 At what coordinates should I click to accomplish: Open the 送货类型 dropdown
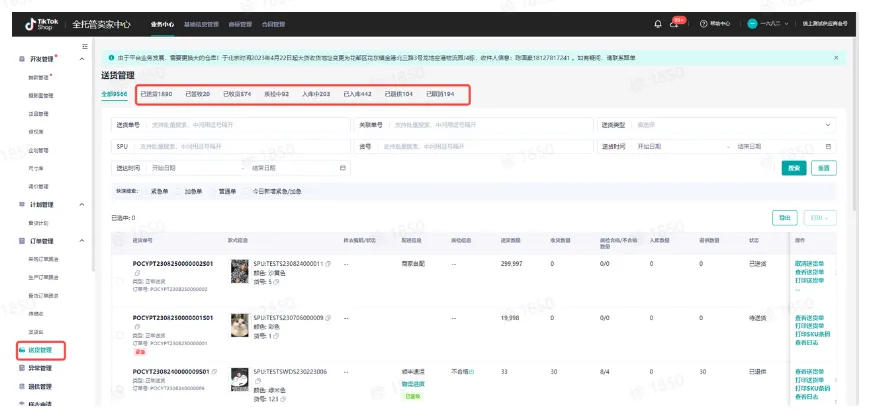pyautogui.click(x=717, y=125)
